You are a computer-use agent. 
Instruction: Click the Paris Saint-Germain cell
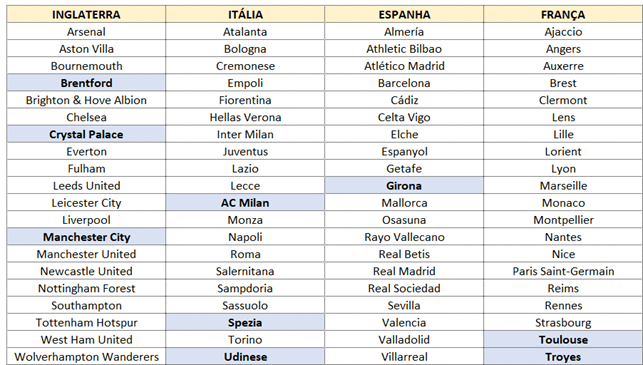[x=563, y=271]
